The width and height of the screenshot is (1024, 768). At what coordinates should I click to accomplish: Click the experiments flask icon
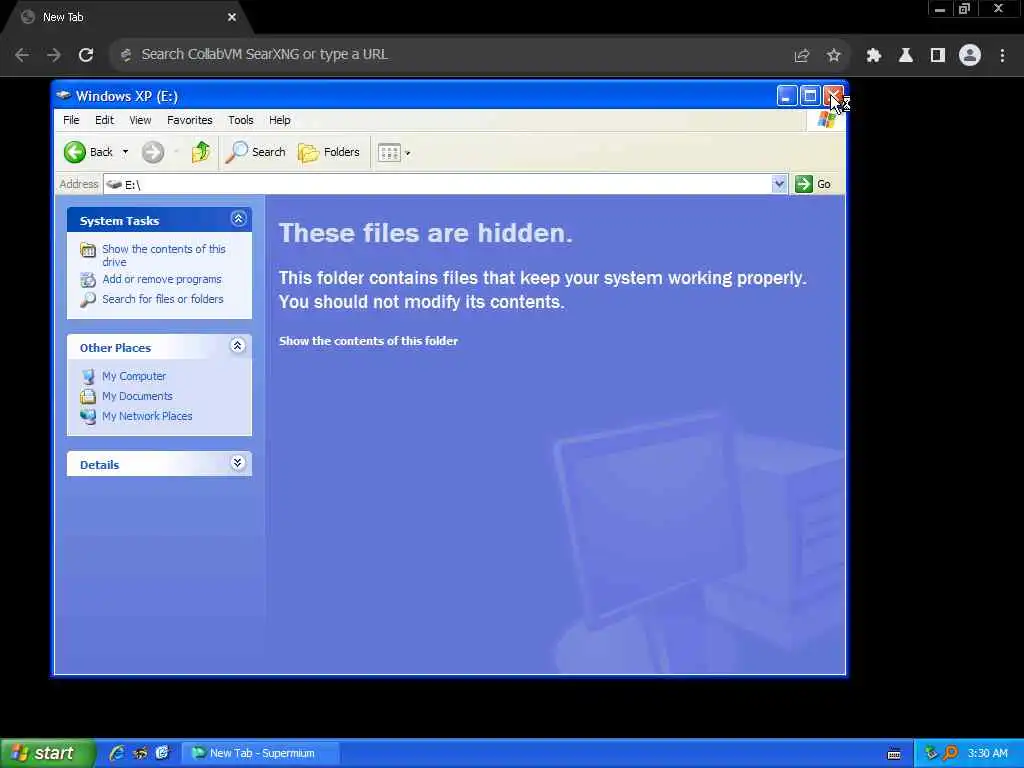[x=906, y=56]
